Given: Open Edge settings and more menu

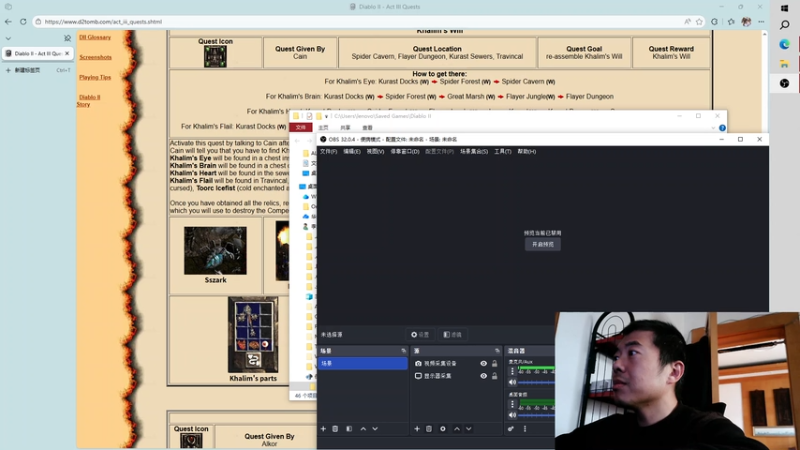Looking at the screenshot, I should click(761, 21).
